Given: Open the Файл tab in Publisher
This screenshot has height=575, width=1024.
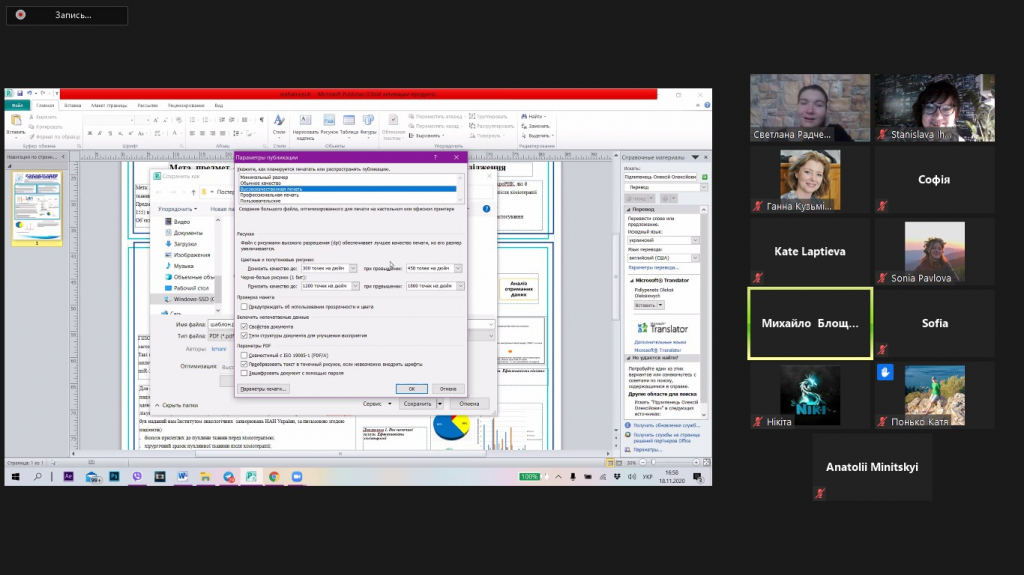Looking at the screenshot, I should coord(17,105).
